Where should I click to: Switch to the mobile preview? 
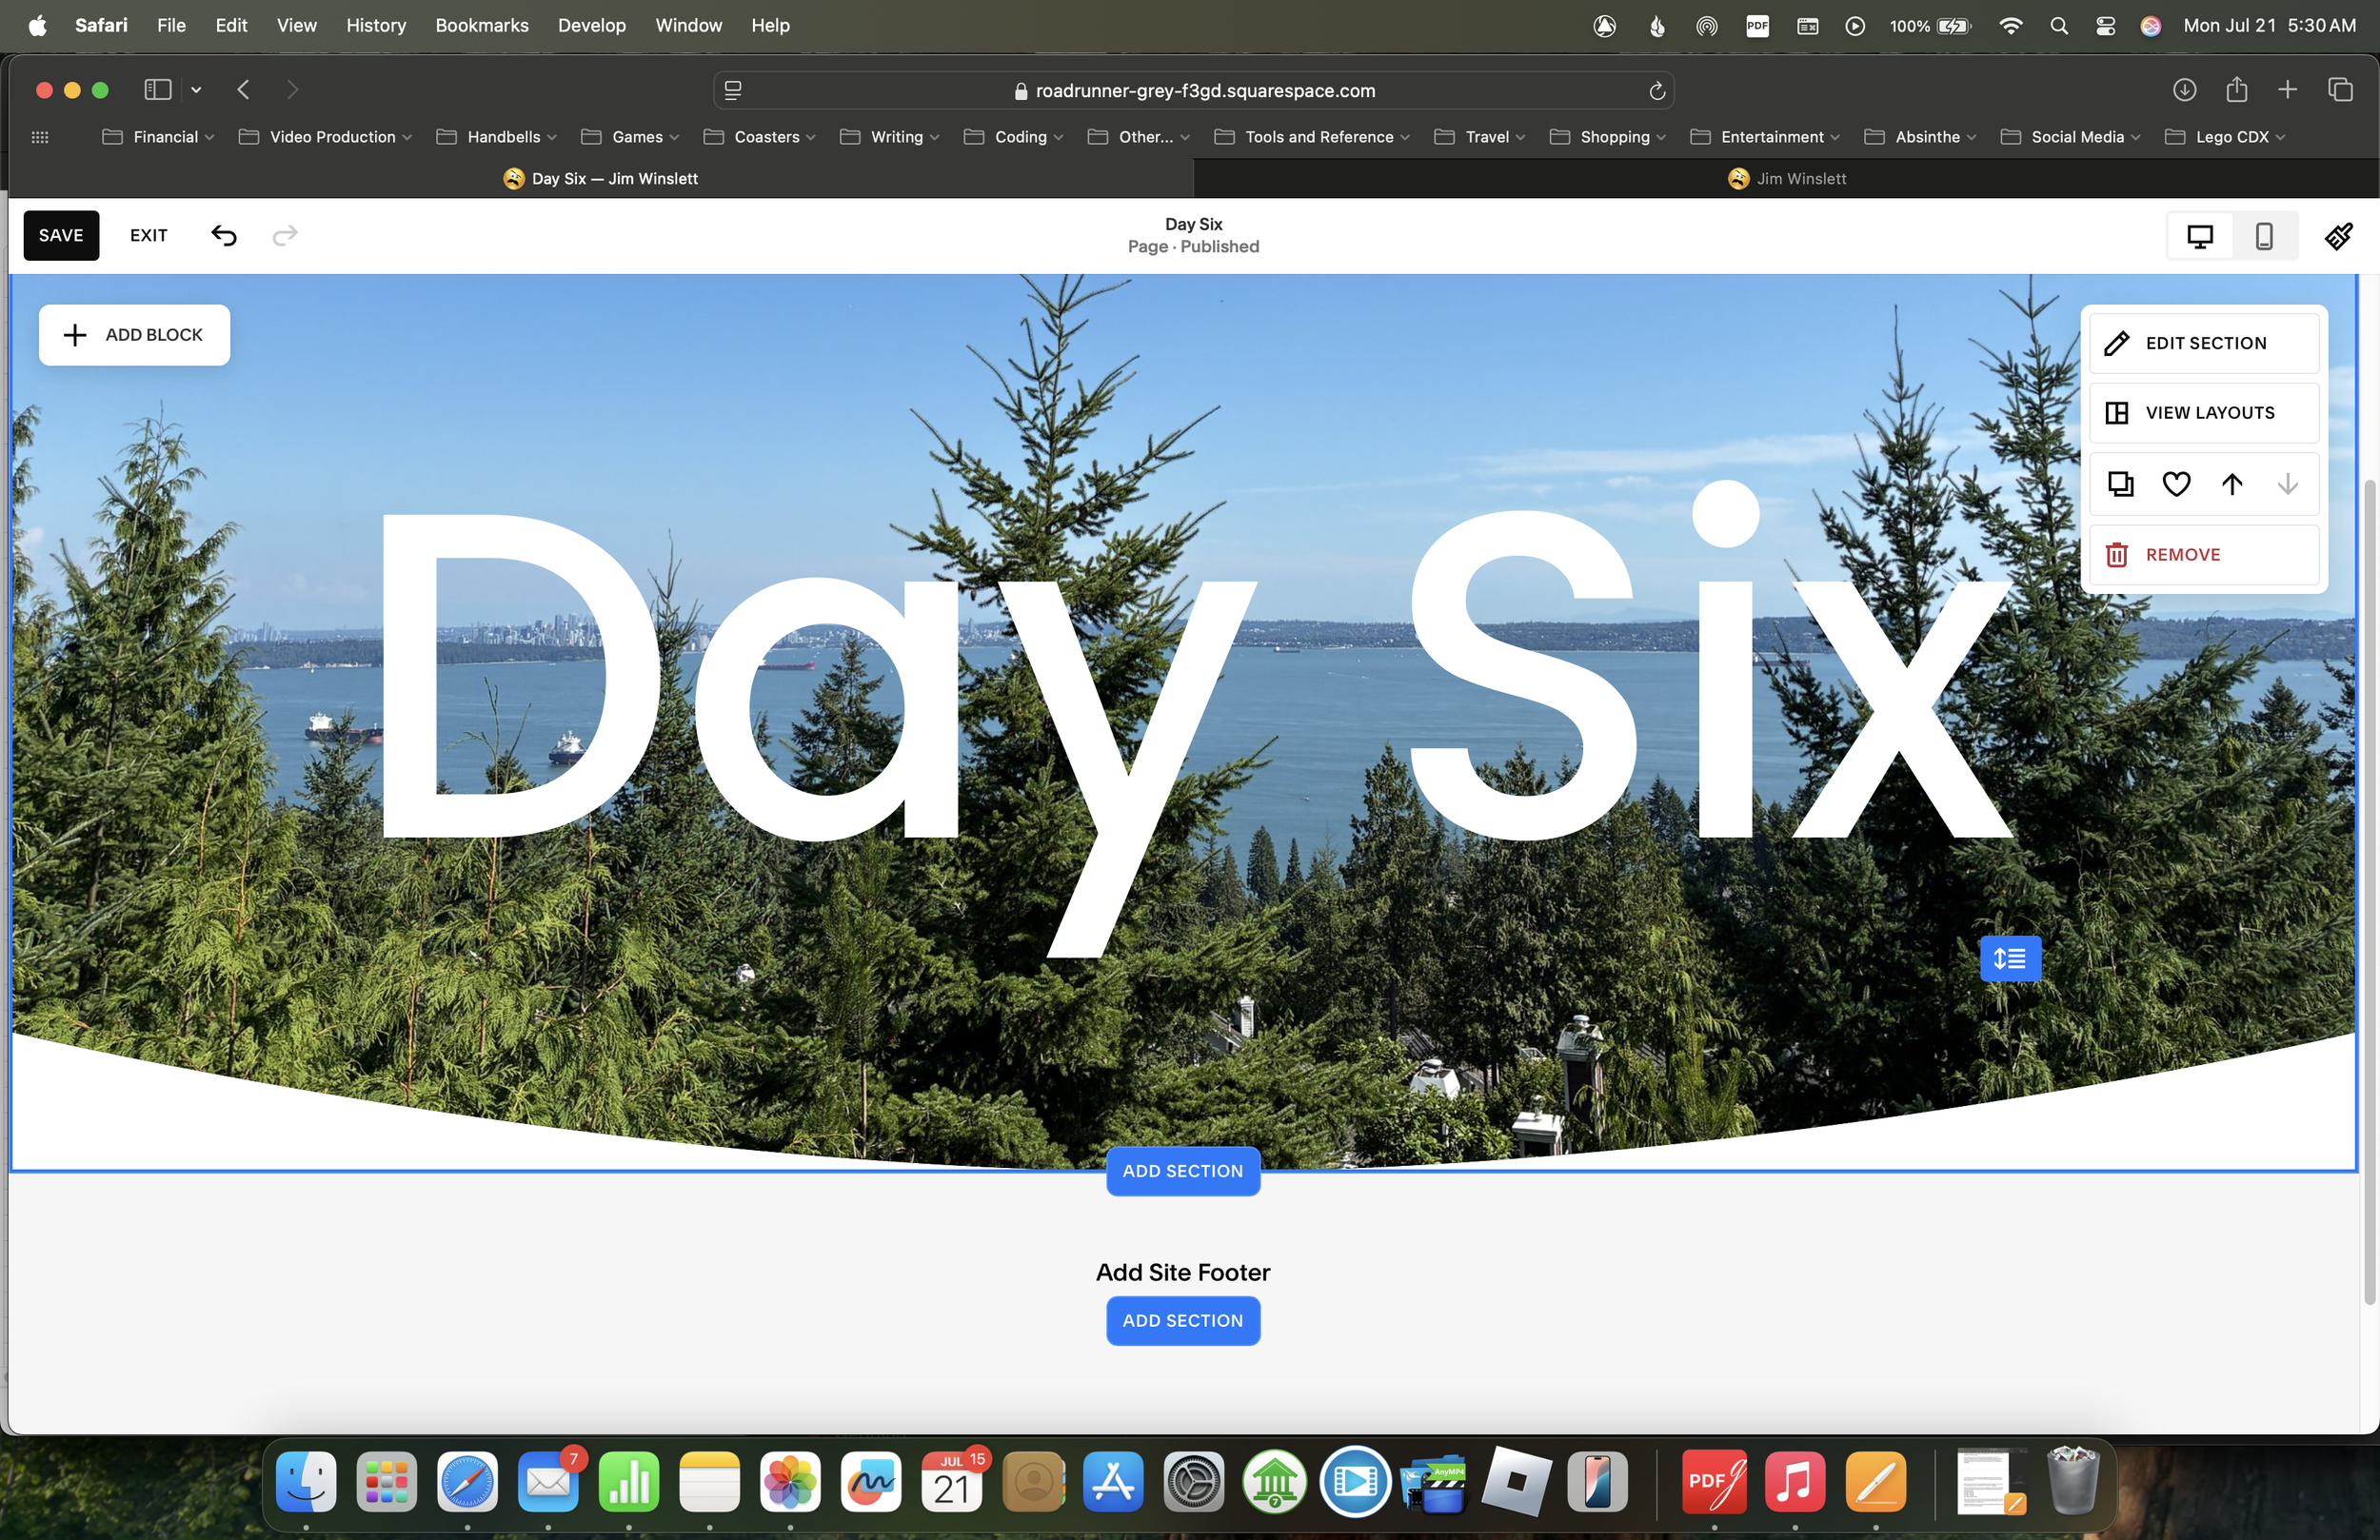tap(2264, 236)
